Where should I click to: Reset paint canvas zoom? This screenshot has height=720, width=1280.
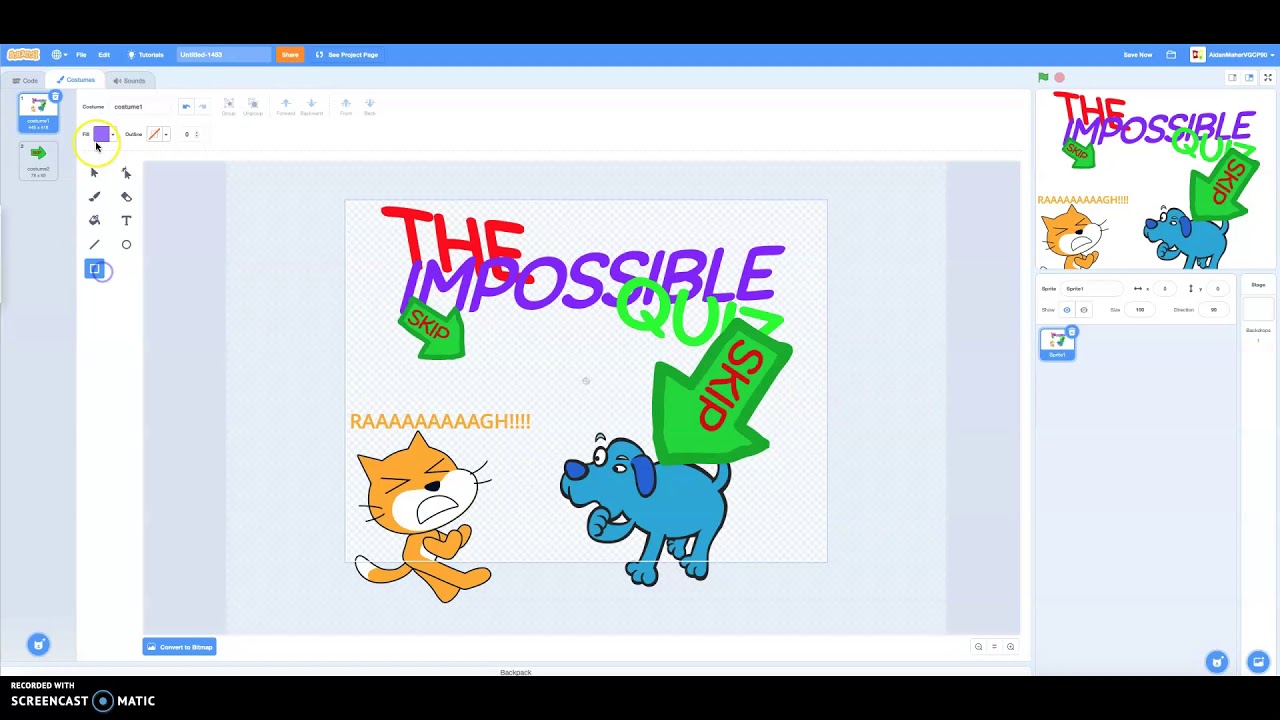click(994, 647)
